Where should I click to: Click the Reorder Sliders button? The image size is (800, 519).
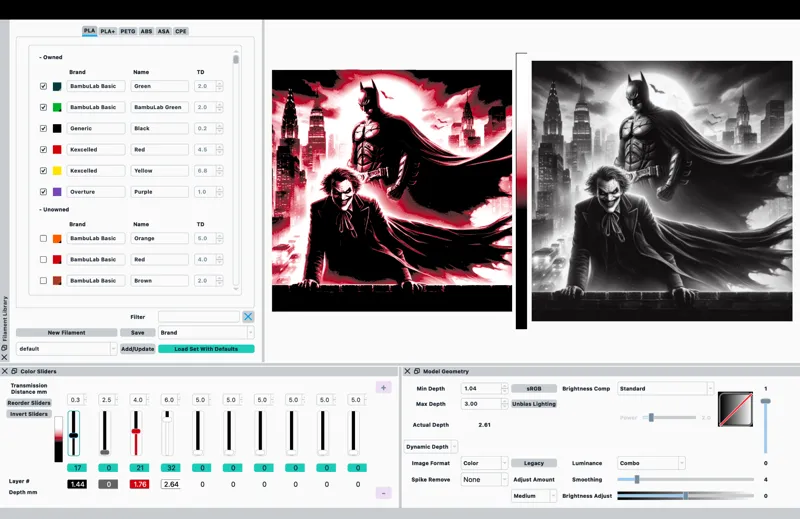click(x=29, y=403)
